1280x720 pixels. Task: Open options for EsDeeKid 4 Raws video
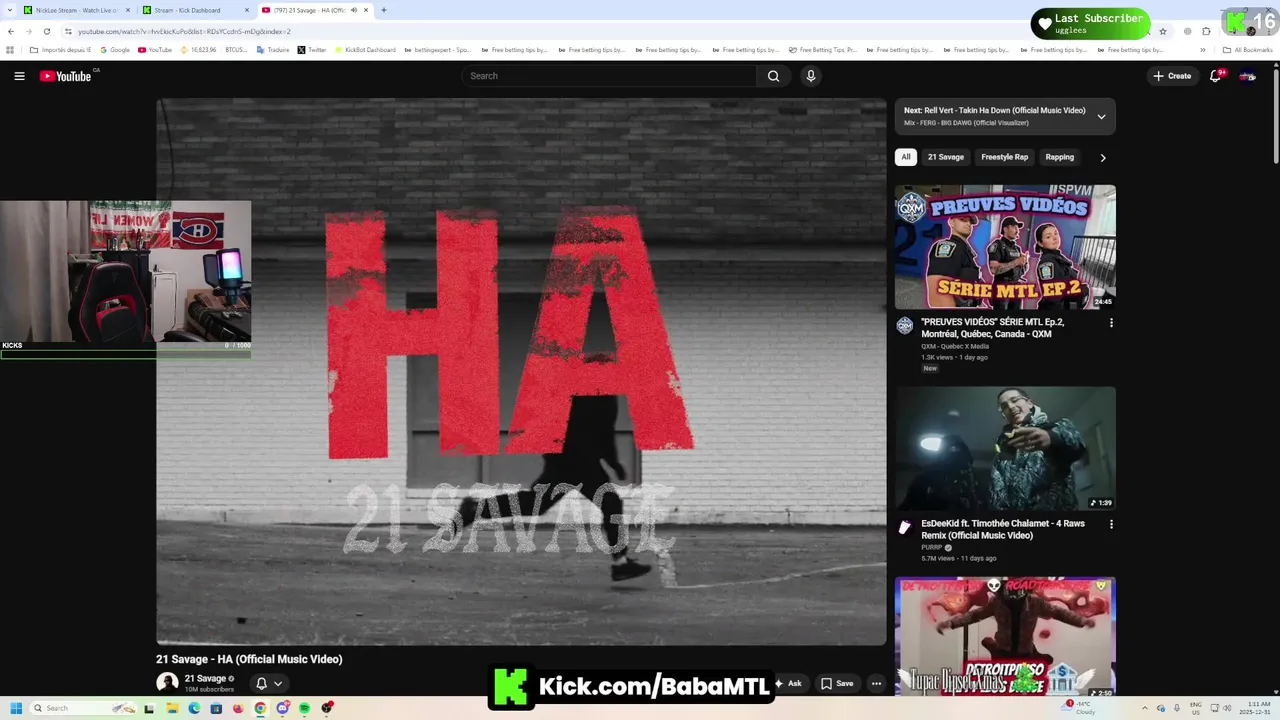(x=1111, y=524)
